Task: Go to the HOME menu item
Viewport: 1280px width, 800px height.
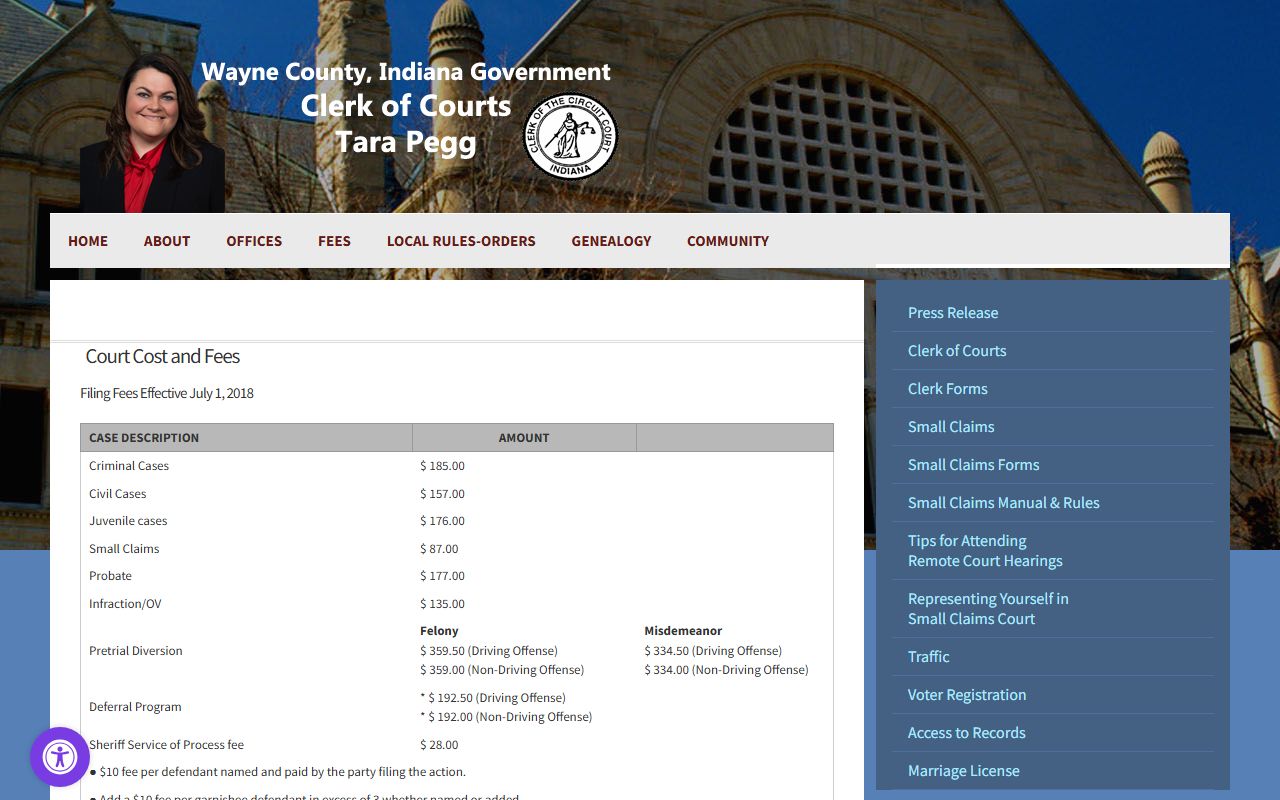Action: coord(88,241)
